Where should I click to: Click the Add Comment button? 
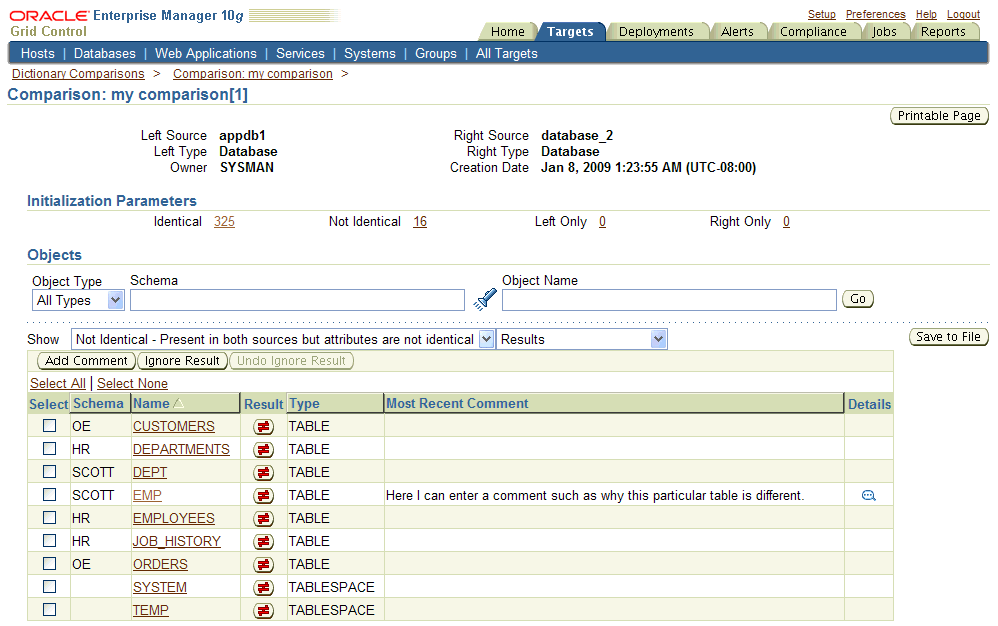[86, 361]
